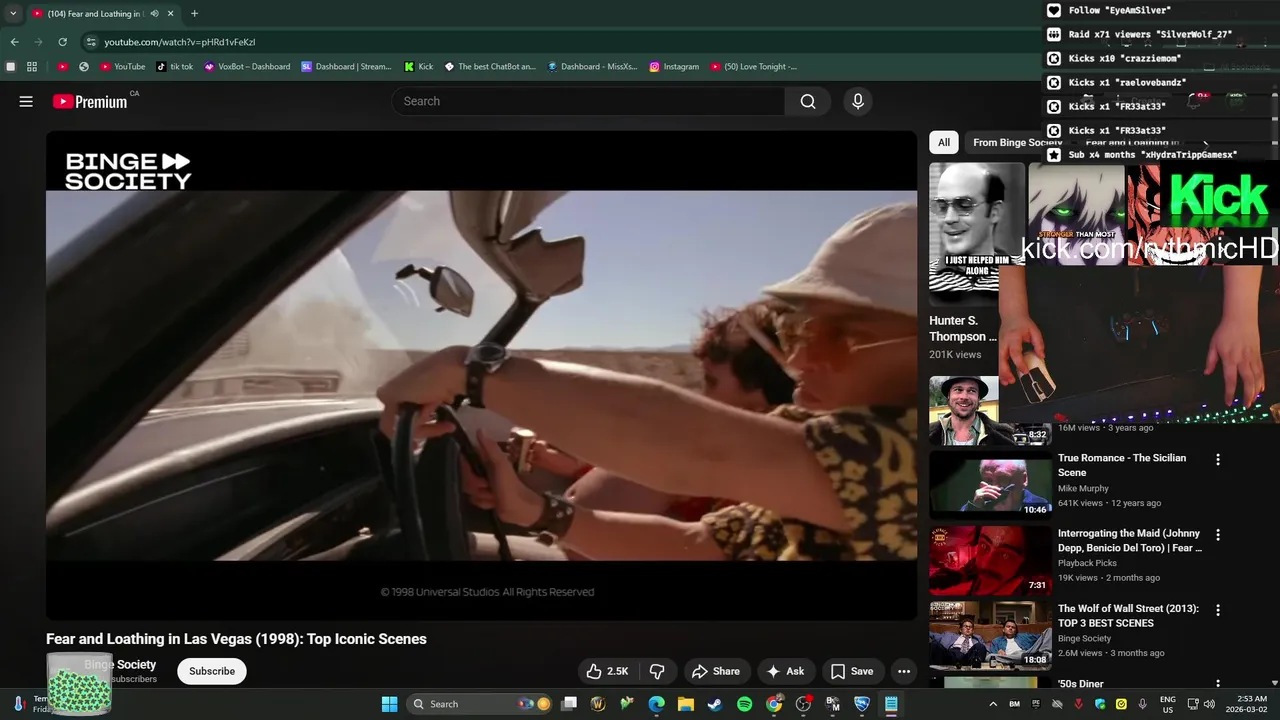Dislike the video with thumbs down
The image size is (1280, 720).
point(657,671)
